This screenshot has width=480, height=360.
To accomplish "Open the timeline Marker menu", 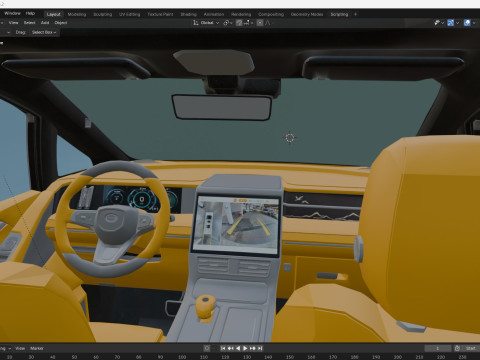I will [37, 348].
